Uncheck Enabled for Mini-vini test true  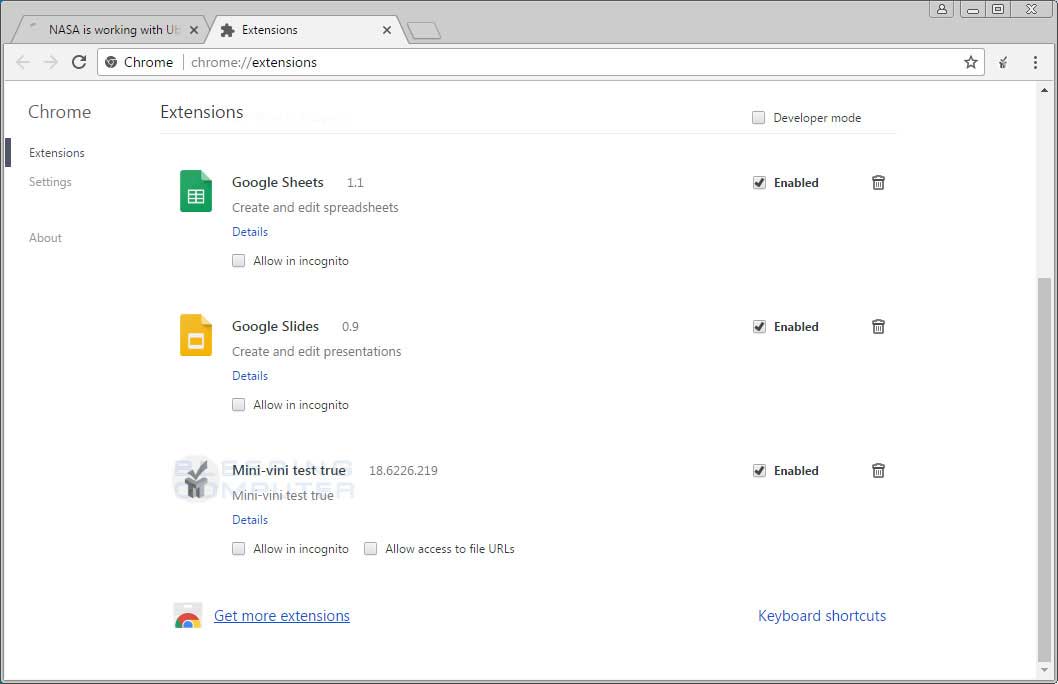point(759,471)
